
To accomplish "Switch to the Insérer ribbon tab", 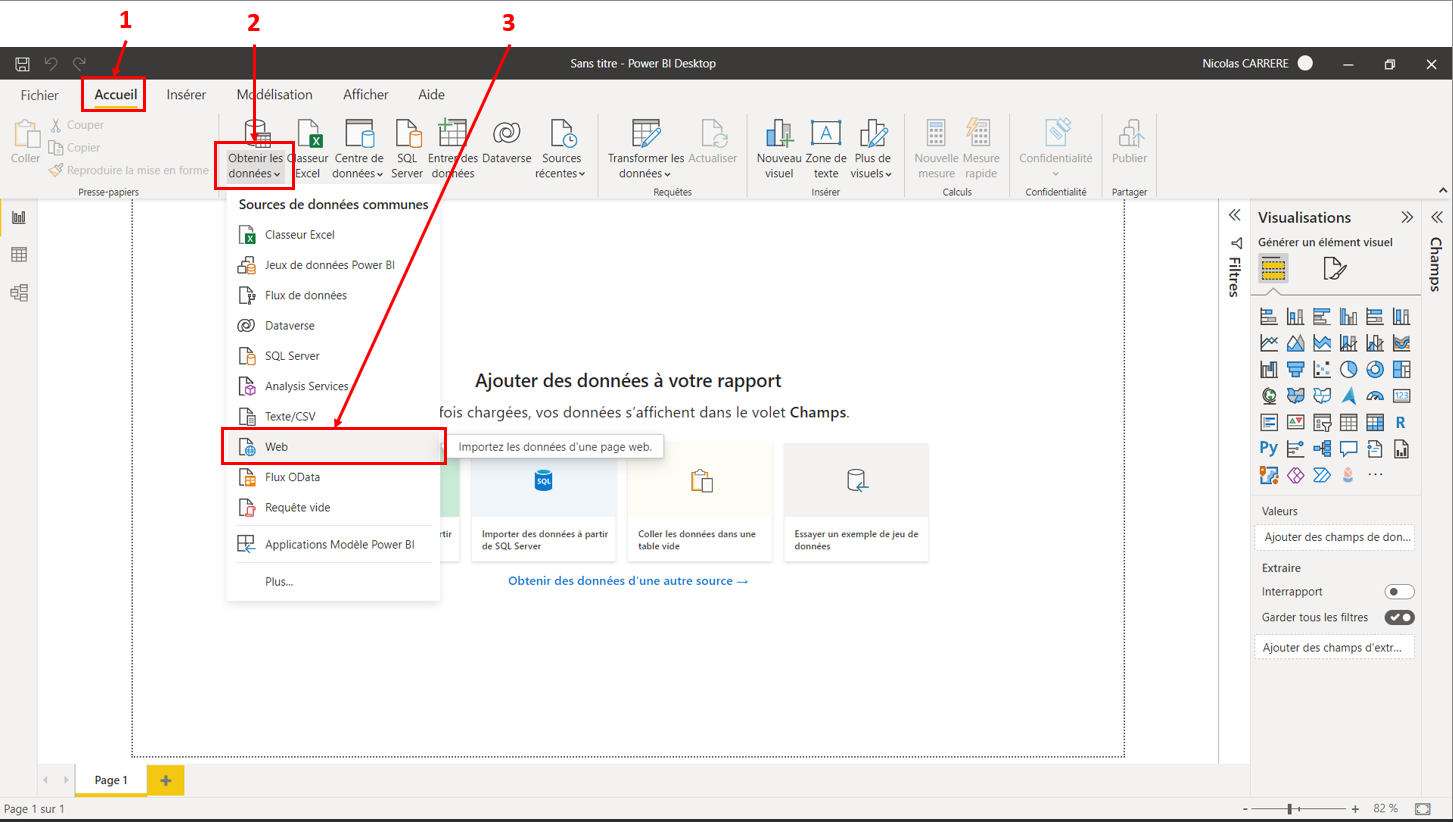I will [186, 94].
